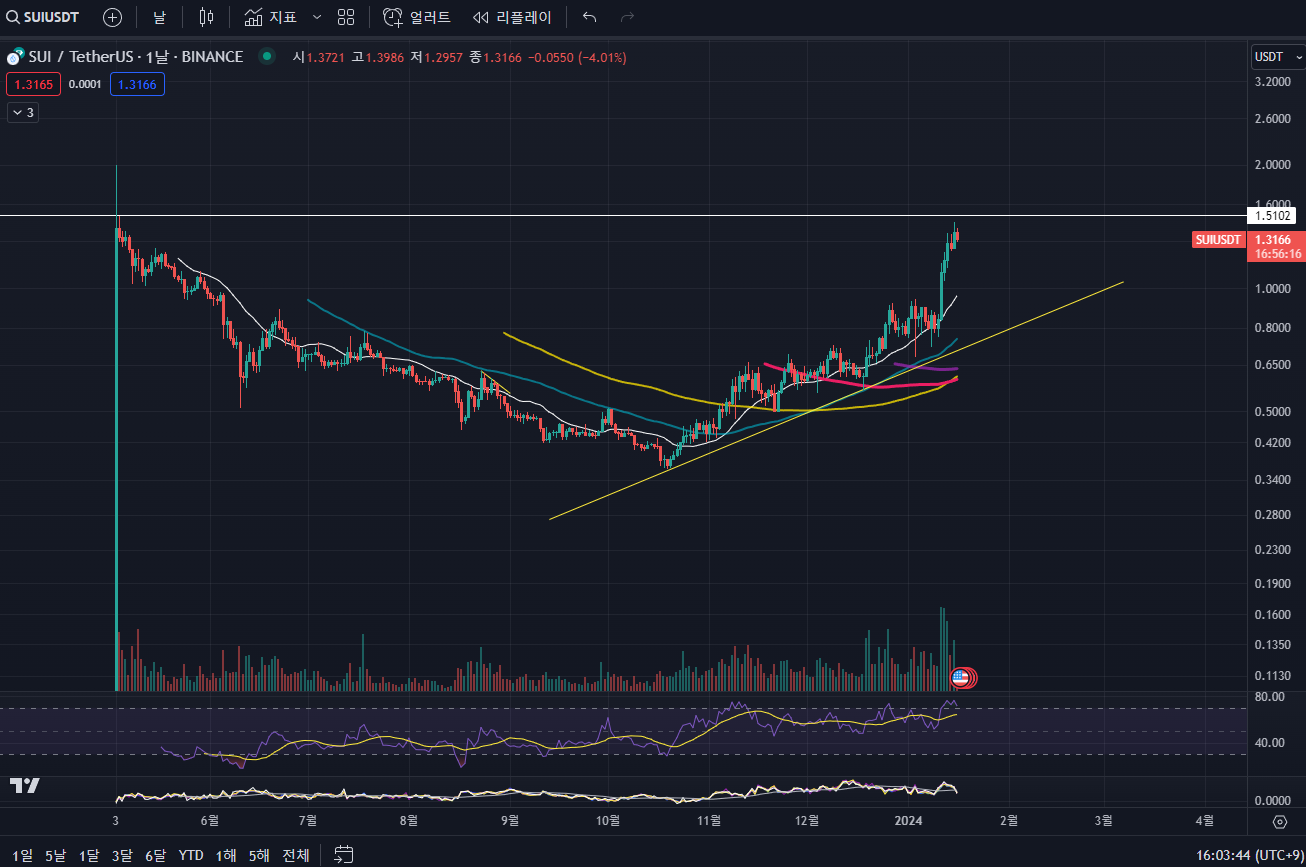Click the TradingView logo on the chart
The width and height of the screenshot is (1306, 867).
point(25,785)
